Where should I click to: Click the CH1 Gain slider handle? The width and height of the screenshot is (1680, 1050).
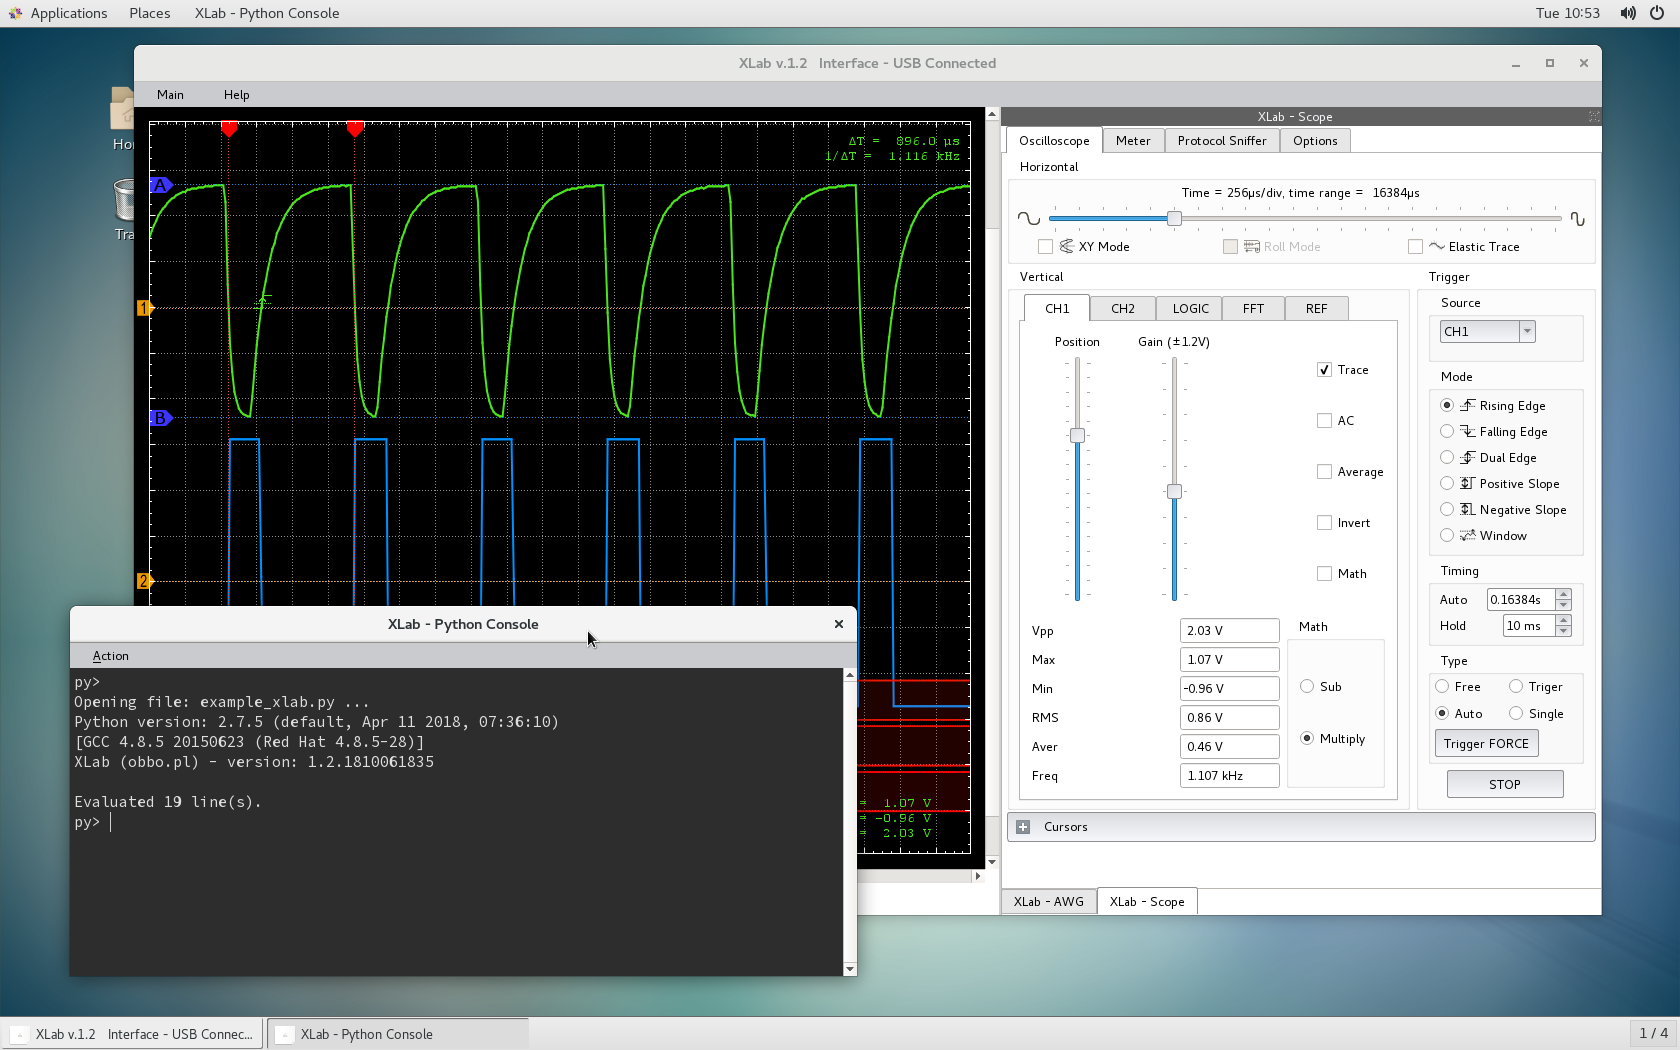click(1174, 491)
